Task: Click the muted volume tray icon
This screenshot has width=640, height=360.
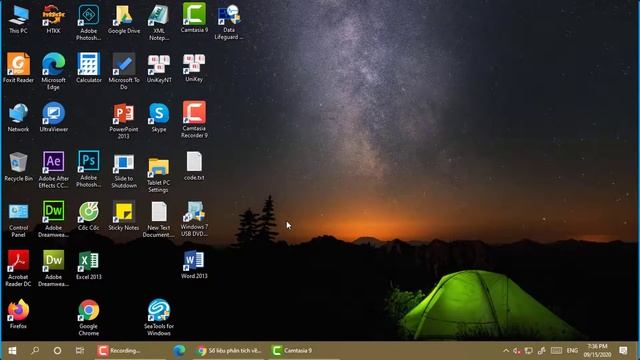Action: coord(517,351)
